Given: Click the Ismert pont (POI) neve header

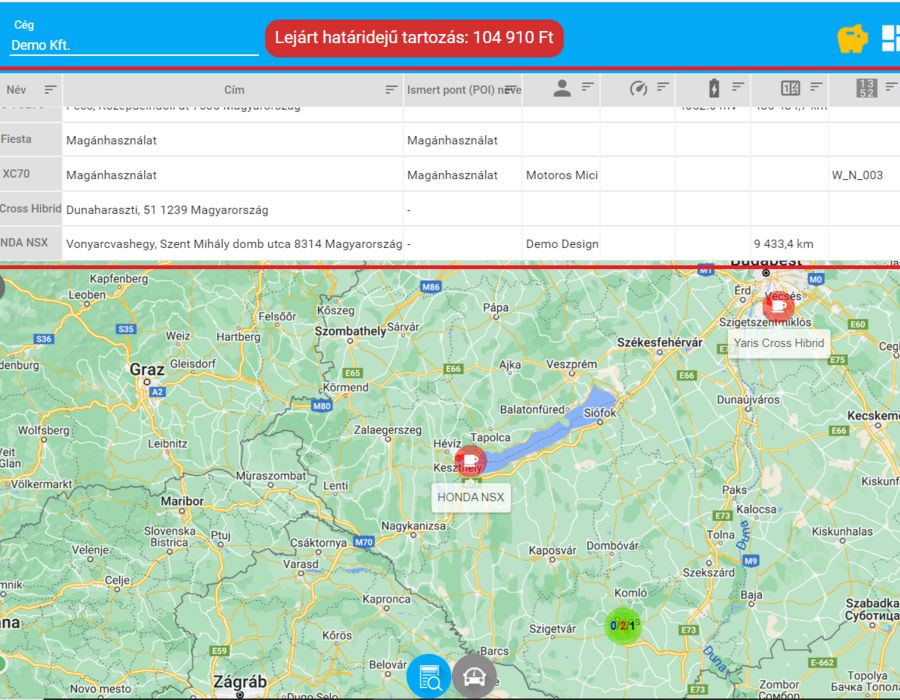Looking at the screenshot, I should (x=463, y=90).
